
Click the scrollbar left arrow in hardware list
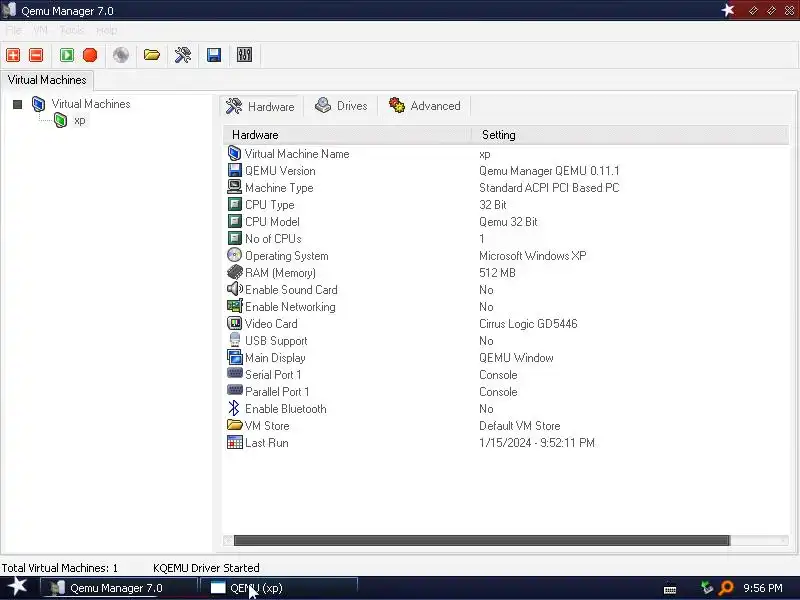tap(228, 540)
